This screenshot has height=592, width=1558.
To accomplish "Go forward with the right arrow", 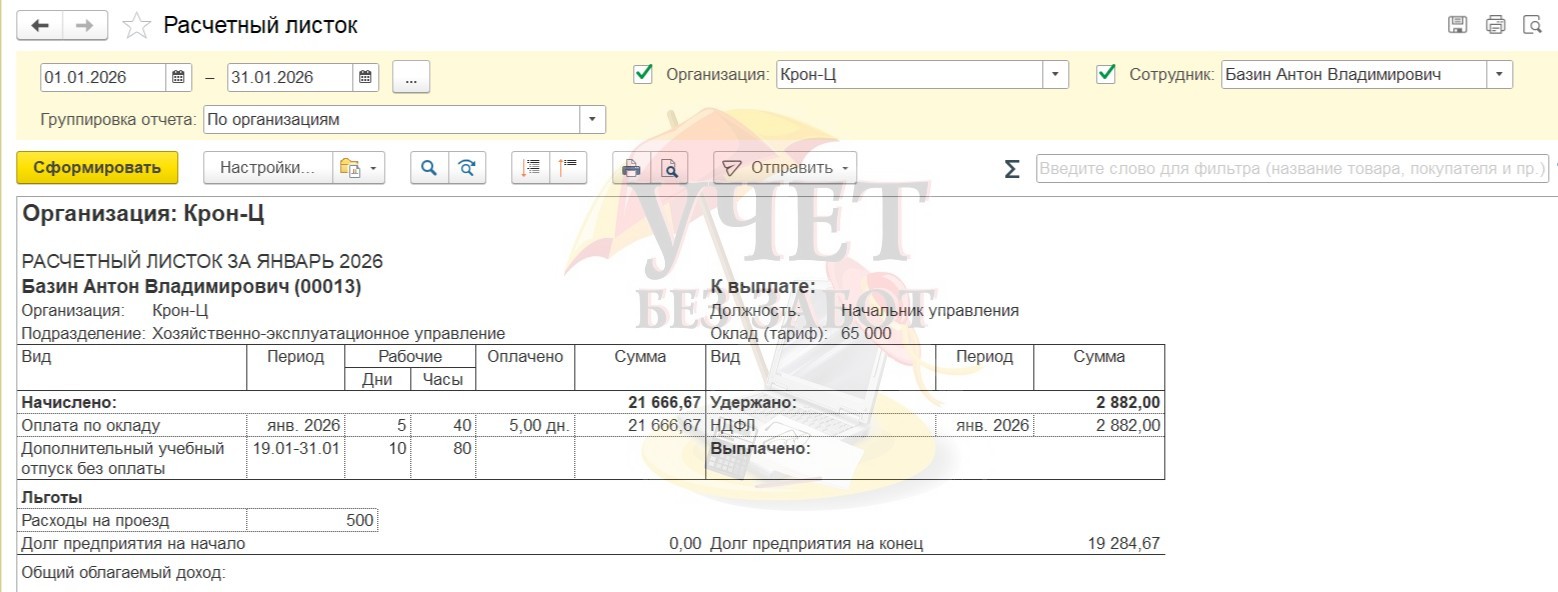I will click(85, 25).
